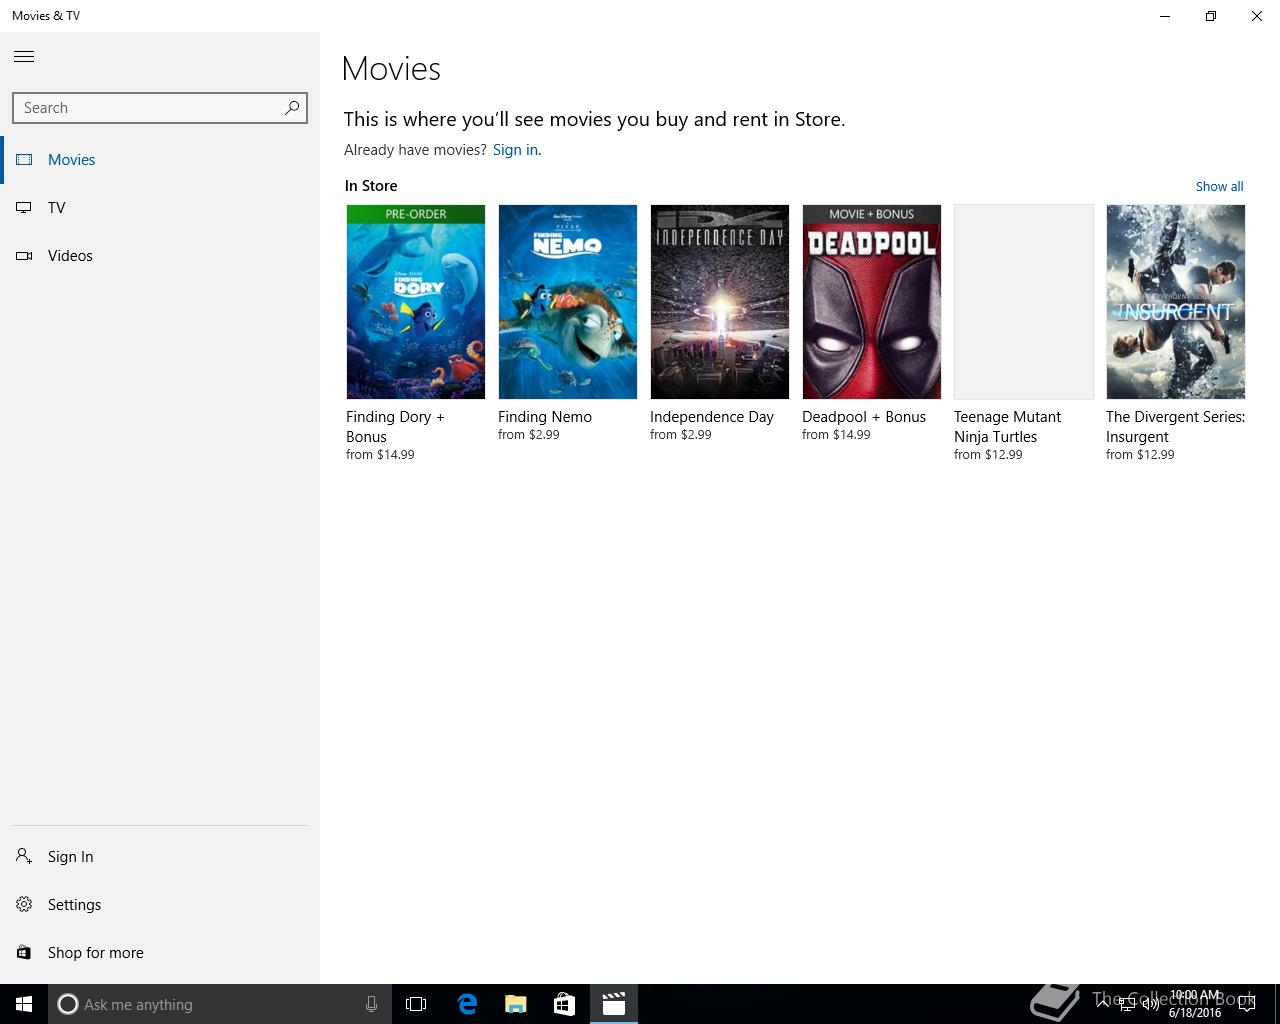This screenshot has height=1024, width=1280.
Task: Open Windows Store from taskbar
Action: [x=565, y=1004]
